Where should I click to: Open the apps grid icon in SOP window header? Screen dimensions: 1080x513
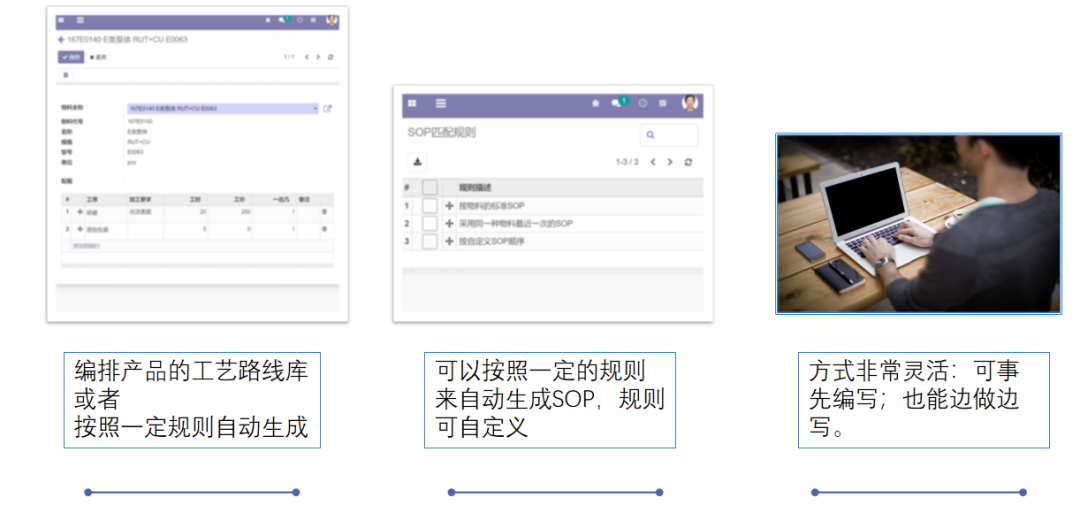[x=411, y=103]
